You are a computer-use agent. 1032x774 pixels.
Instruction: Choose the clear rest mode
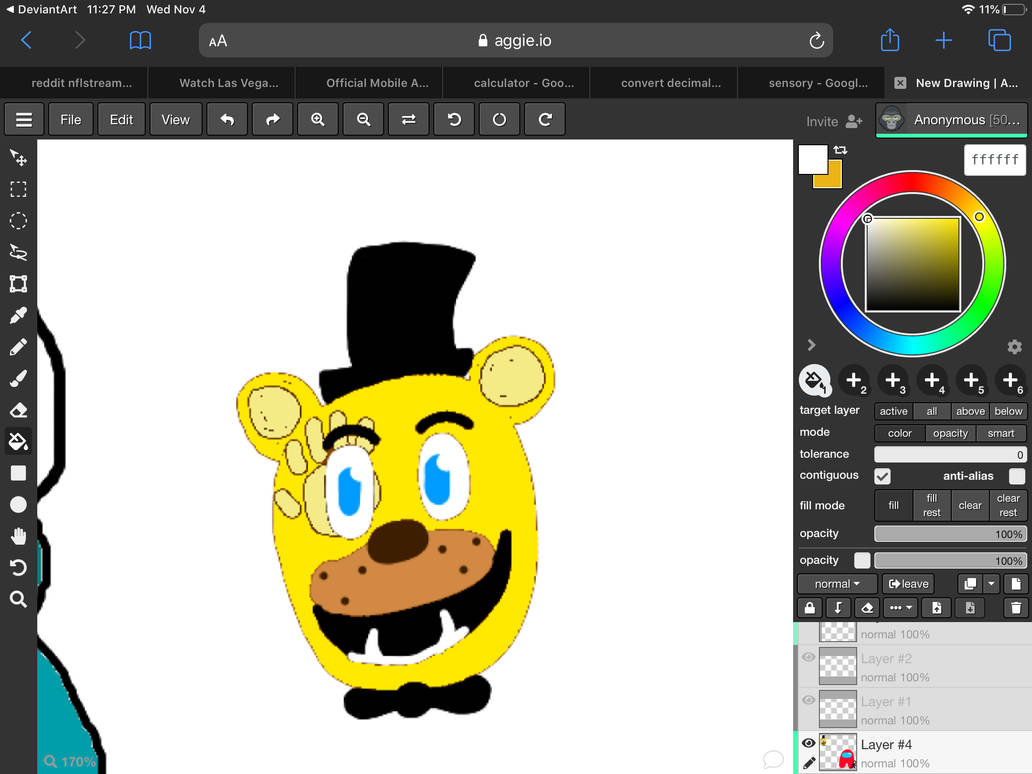tap(1008, 505)
